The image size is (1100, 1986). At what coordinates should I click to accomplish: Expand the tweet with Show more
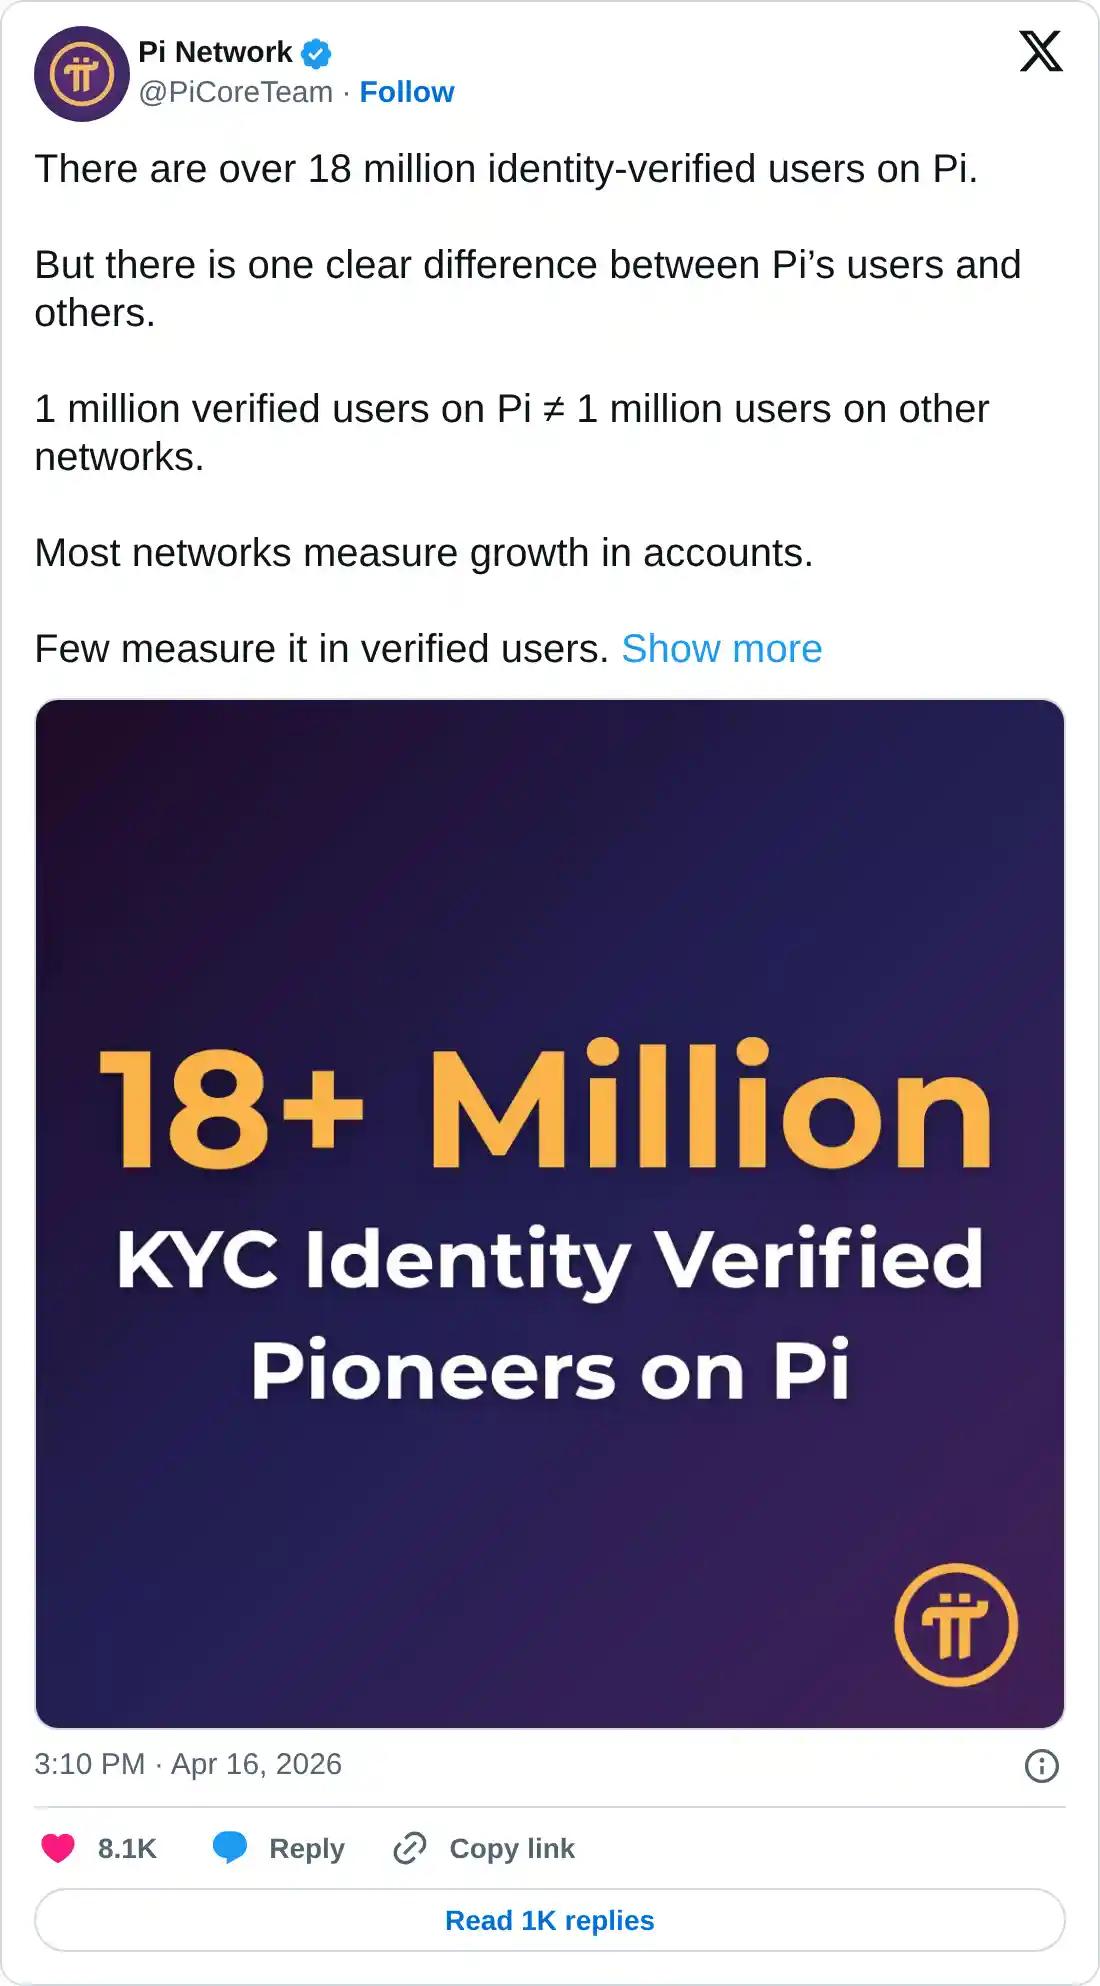point(722,649)
